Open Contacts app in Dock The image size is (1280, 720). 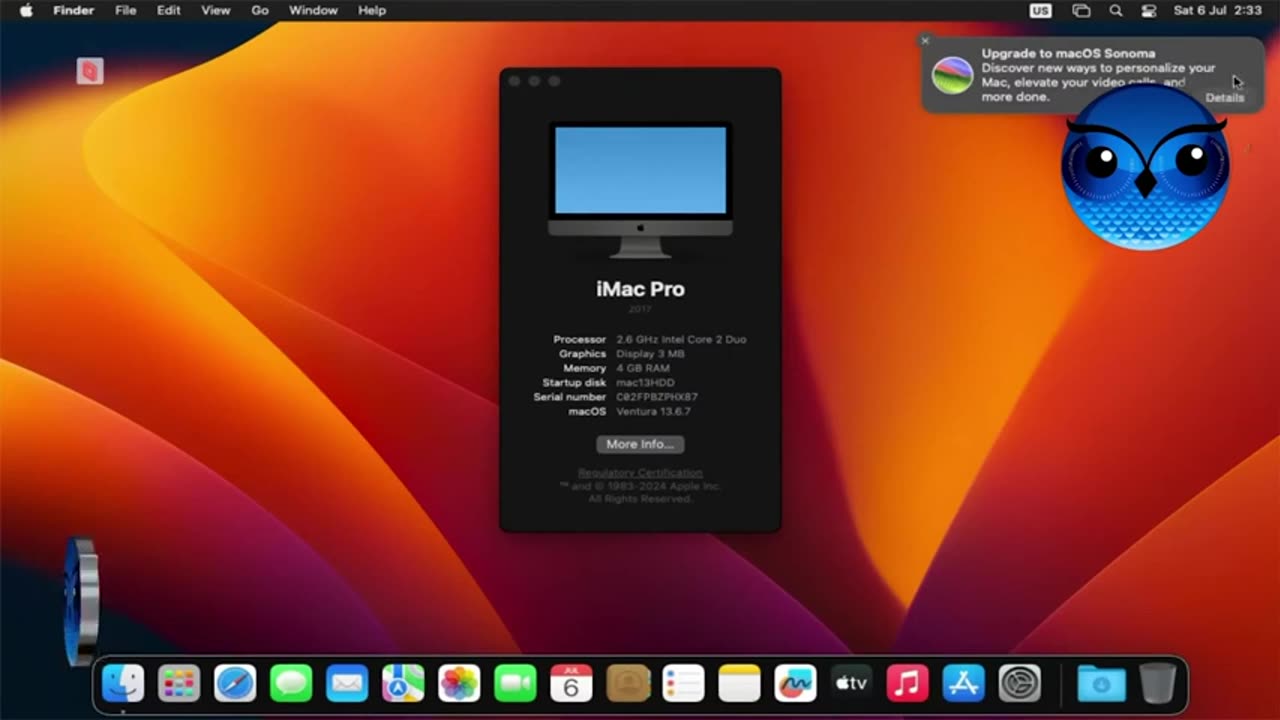tap(628, 684)
